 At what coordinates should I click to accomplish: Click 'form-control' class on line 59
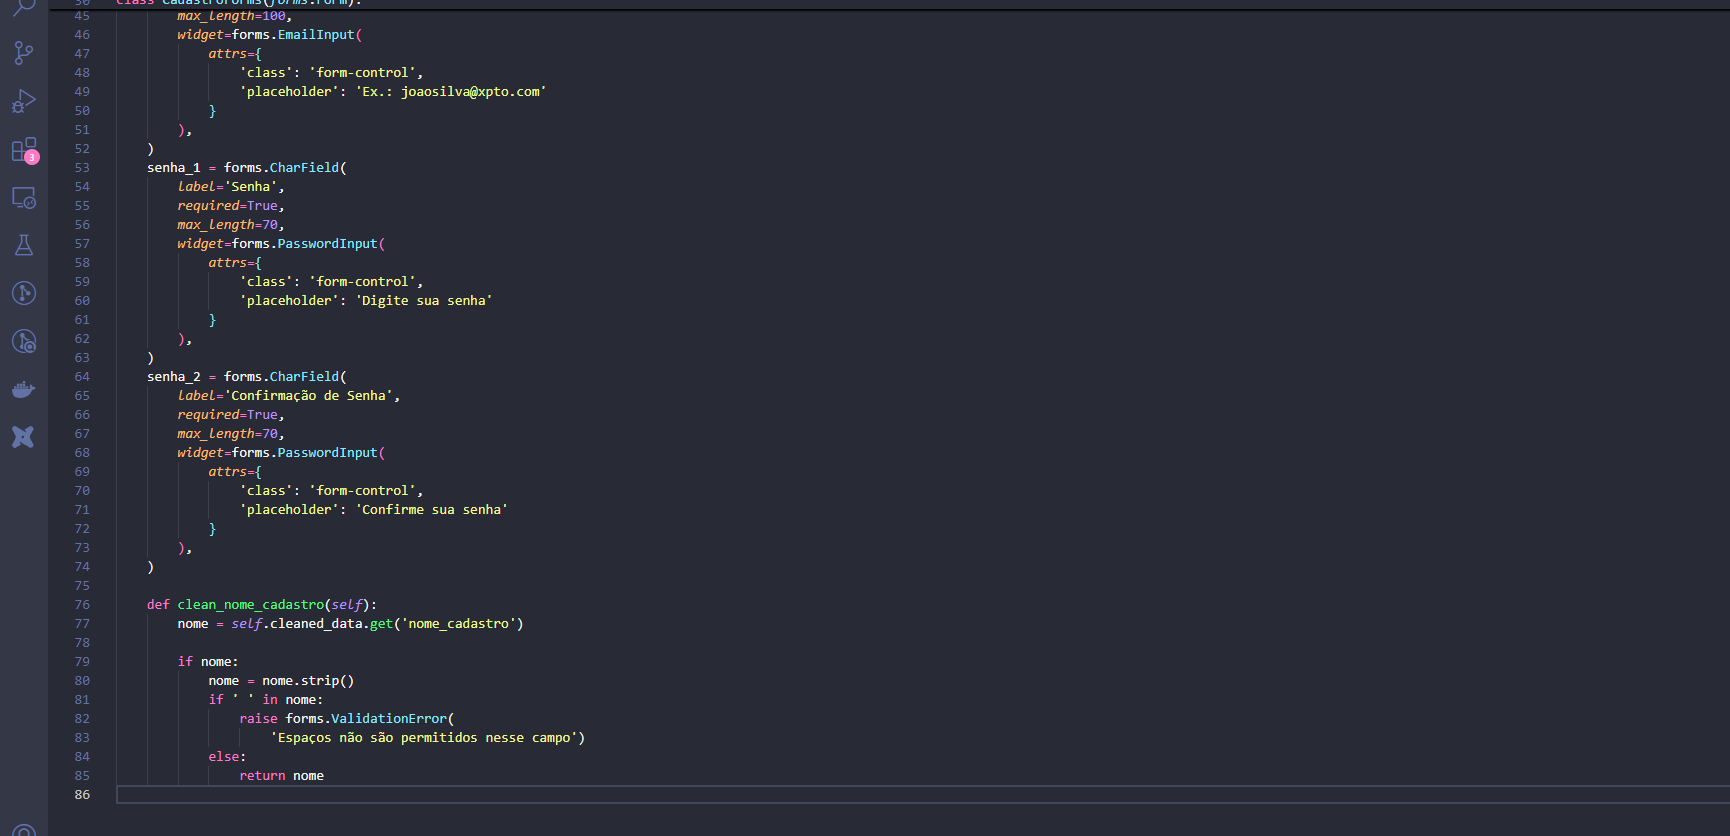point(362,282)
